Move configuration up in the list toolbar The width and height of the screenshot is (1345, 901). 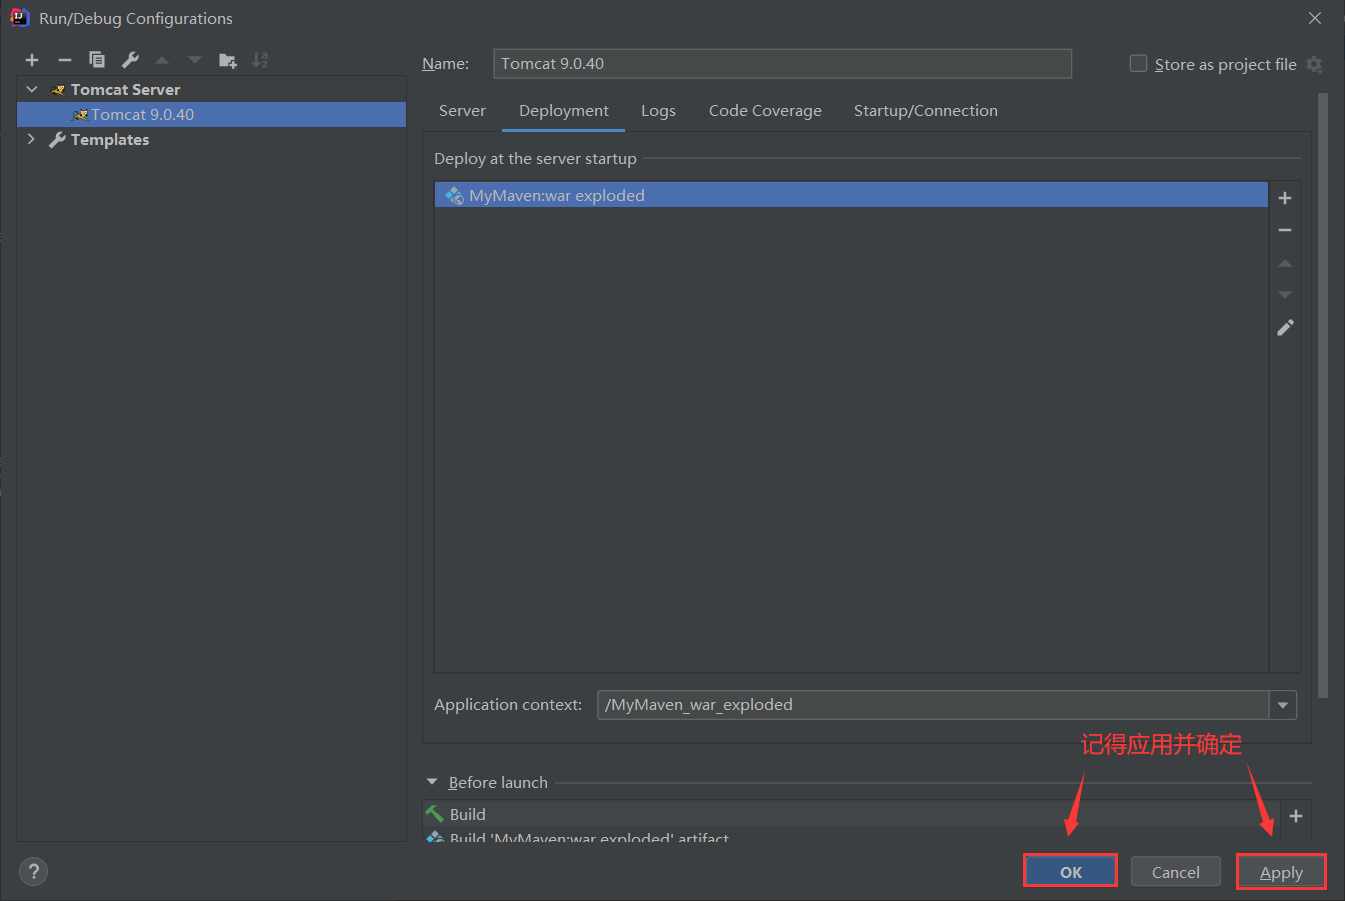click(162, 60)
